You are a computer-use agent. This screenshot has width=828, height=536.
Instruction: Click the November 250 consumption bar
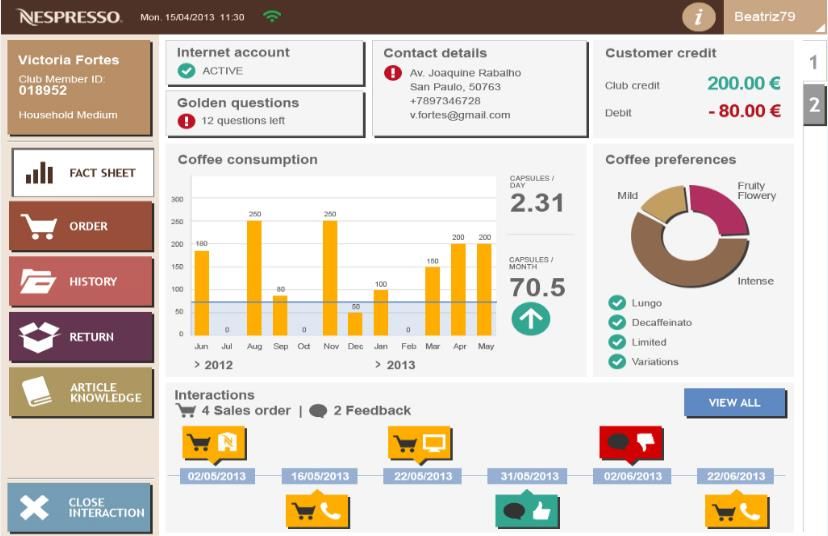[x=330, y=278]
